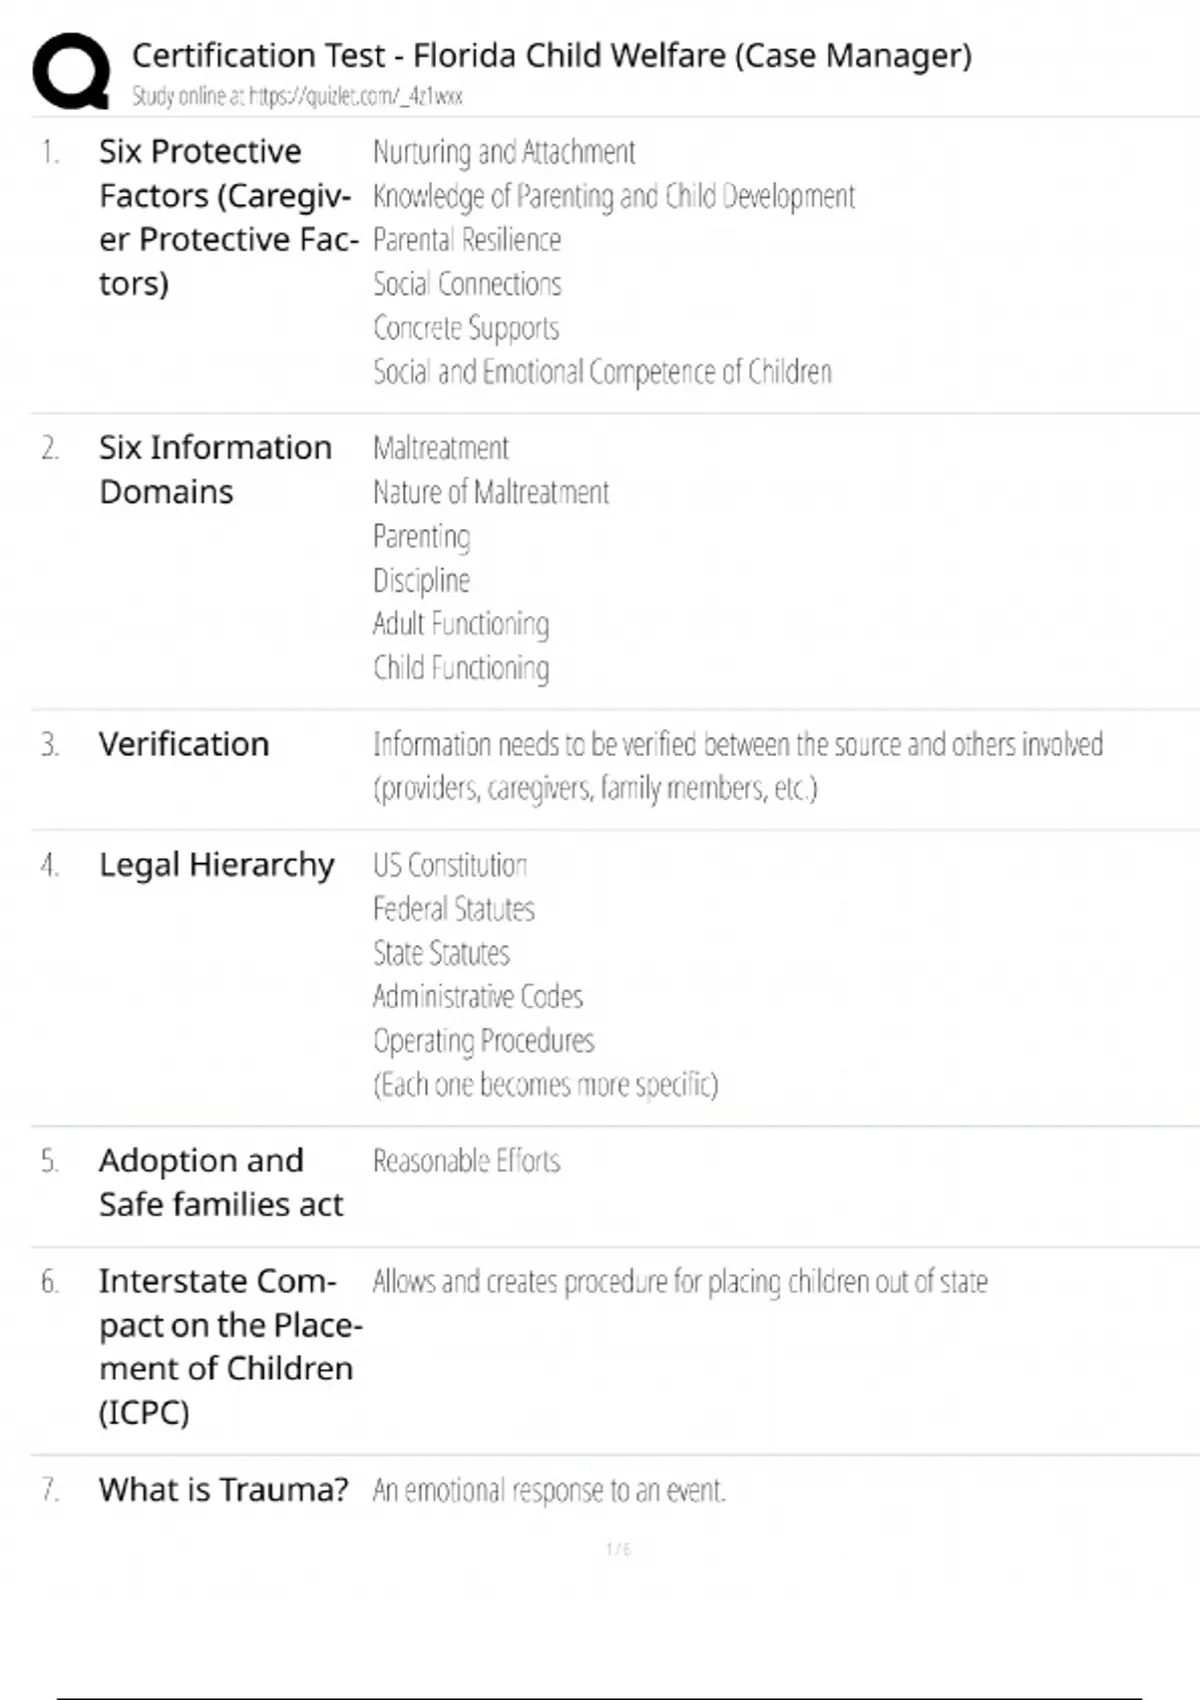This screenshot has height=1700, width=1200.
Task: Select 'Adoption and Safe families act' term
Action: click(x=220, y=1182)
